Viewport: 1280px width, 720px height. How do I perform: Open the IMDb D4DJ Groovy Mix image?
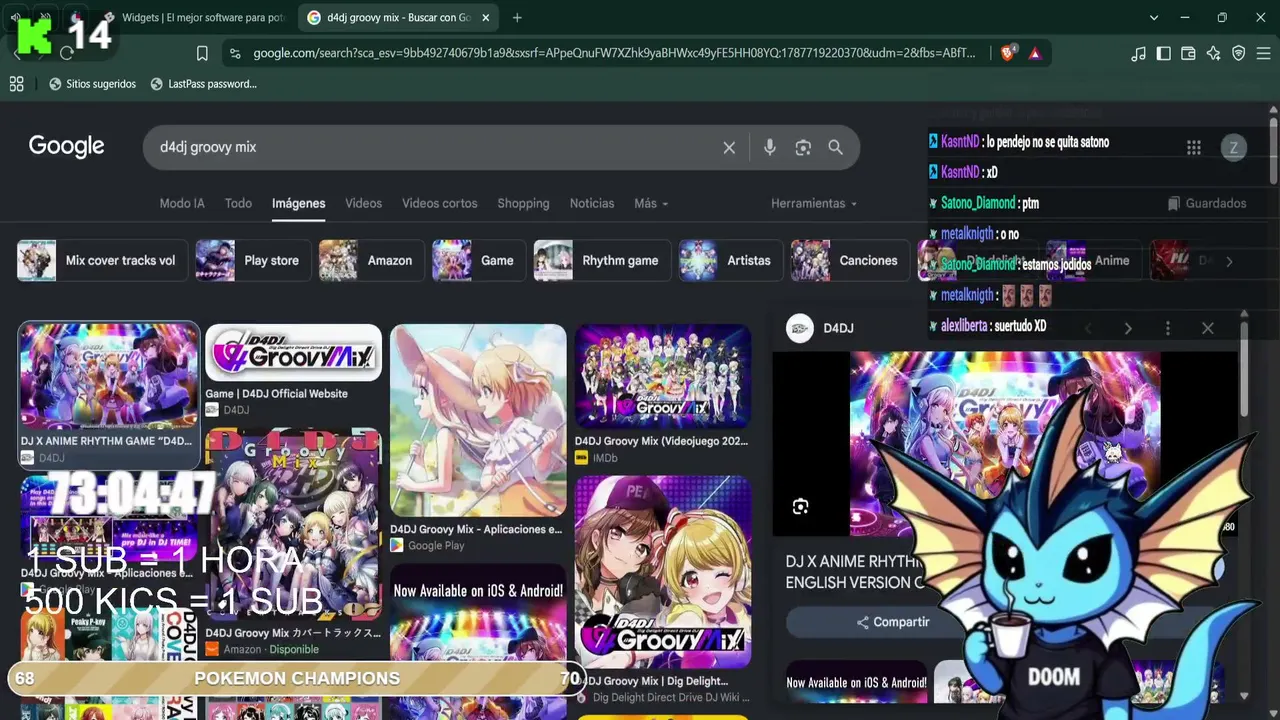pos(663,376)
